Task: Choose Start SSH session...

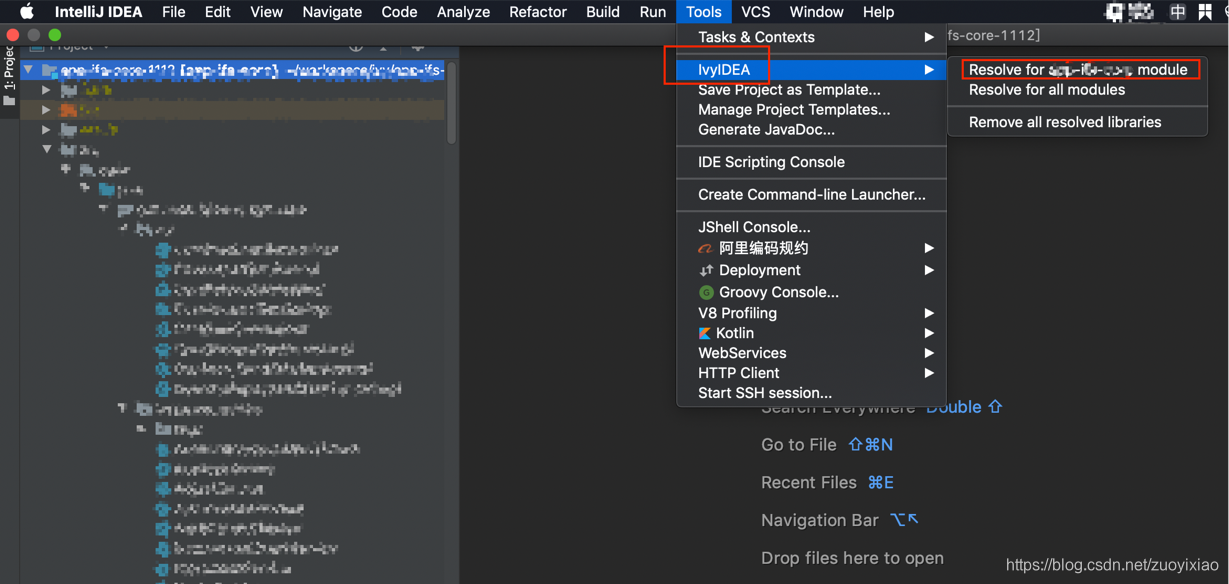Action: (811, 393)
